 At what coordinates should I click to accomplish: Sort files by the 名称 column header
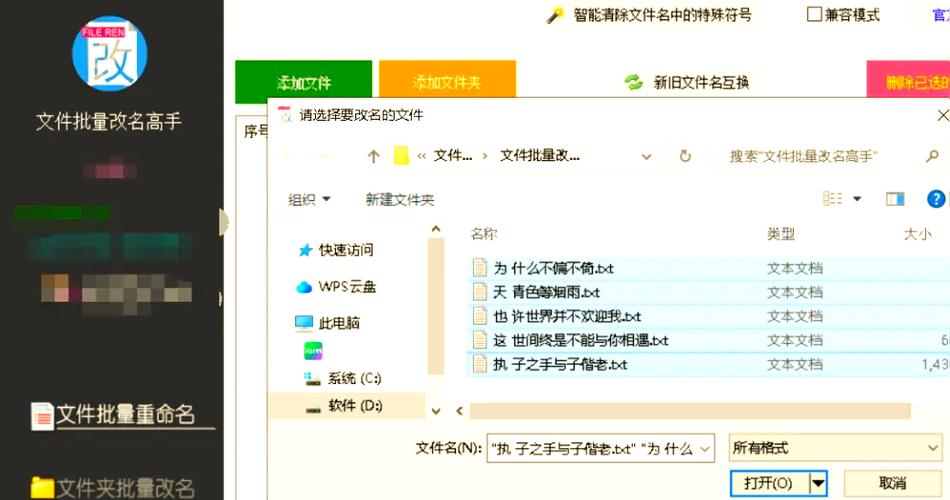pos(484,233)
